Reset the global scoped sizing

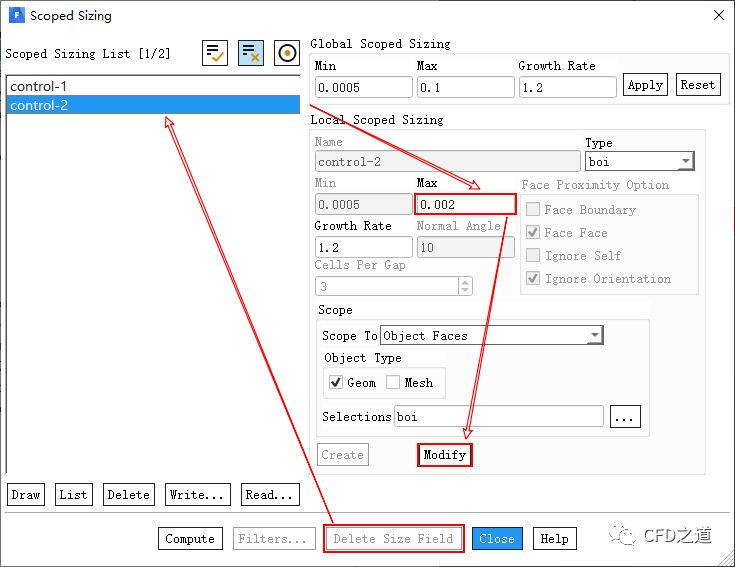698,85
